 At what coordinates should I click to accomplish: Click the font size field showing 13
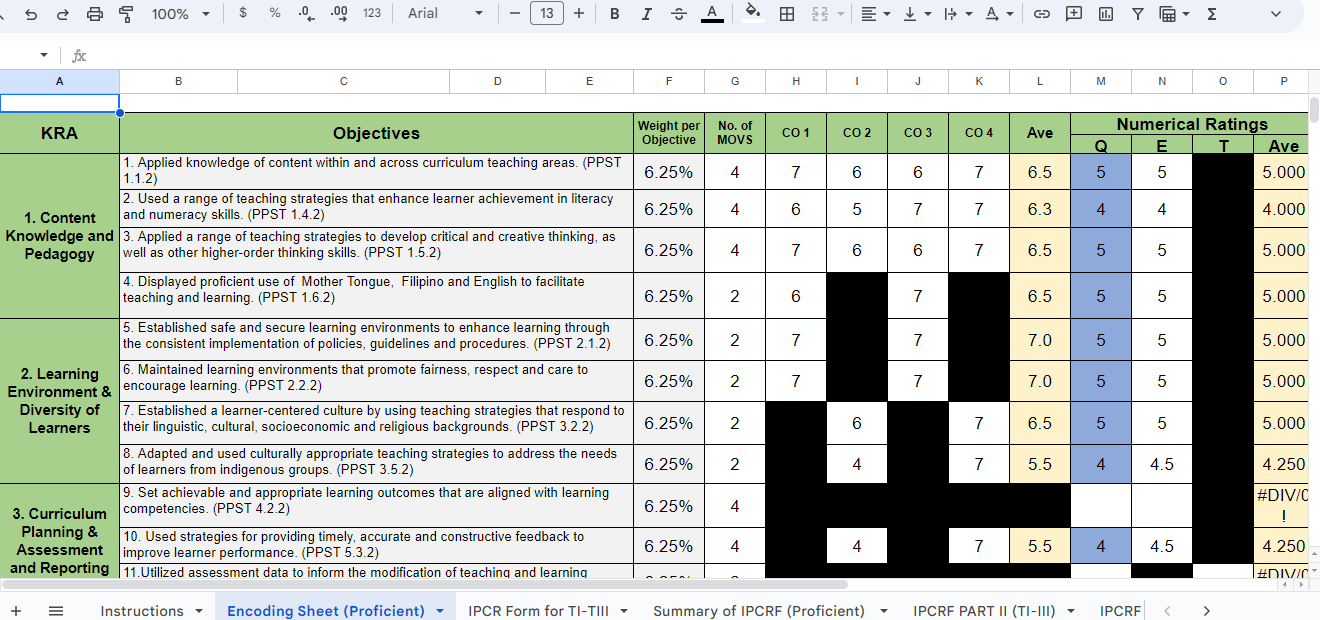(546, 13)
